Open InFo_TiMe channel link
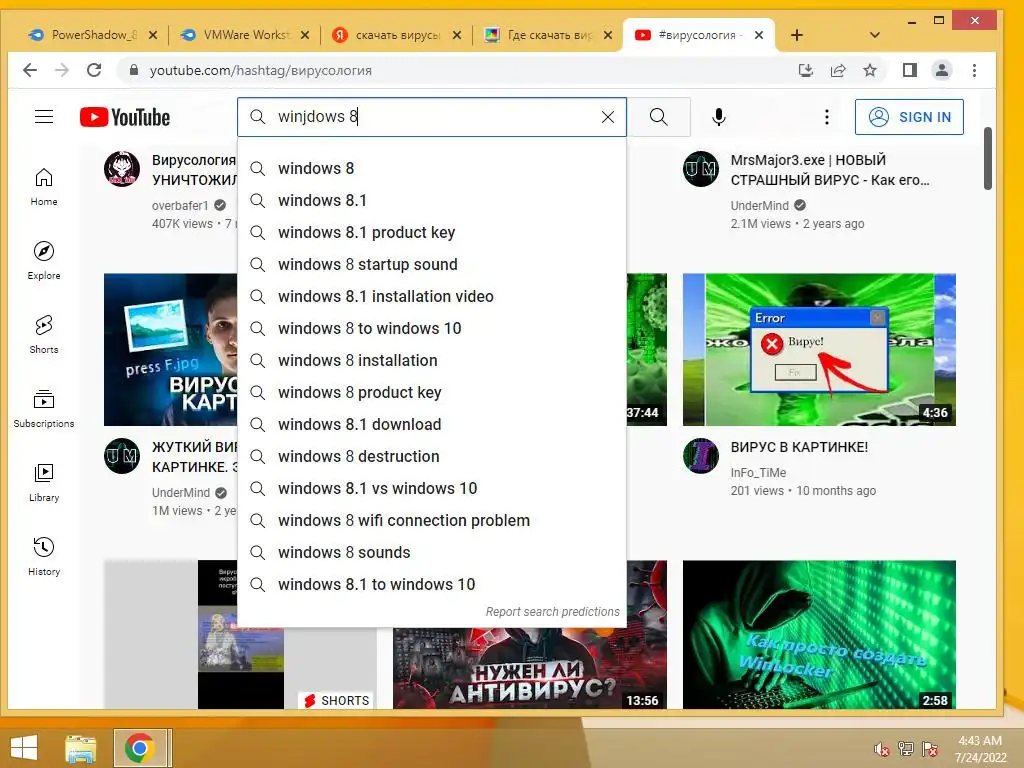 point(758,473)
